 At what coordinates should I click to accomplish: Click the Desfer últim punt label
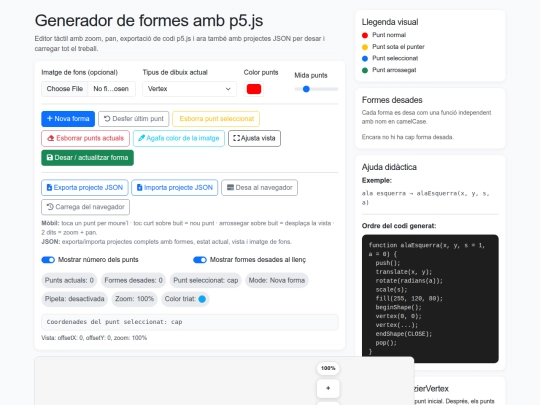coord(138,118)
